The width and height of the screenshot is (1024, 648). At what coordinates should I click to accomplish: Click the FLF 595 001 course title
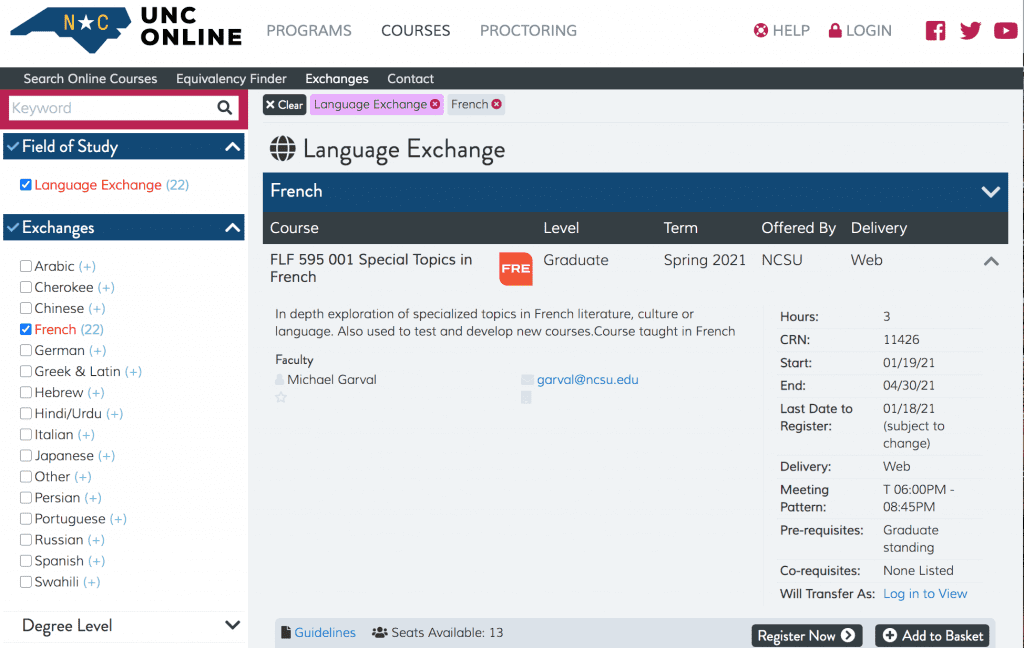tap(371, 268)
